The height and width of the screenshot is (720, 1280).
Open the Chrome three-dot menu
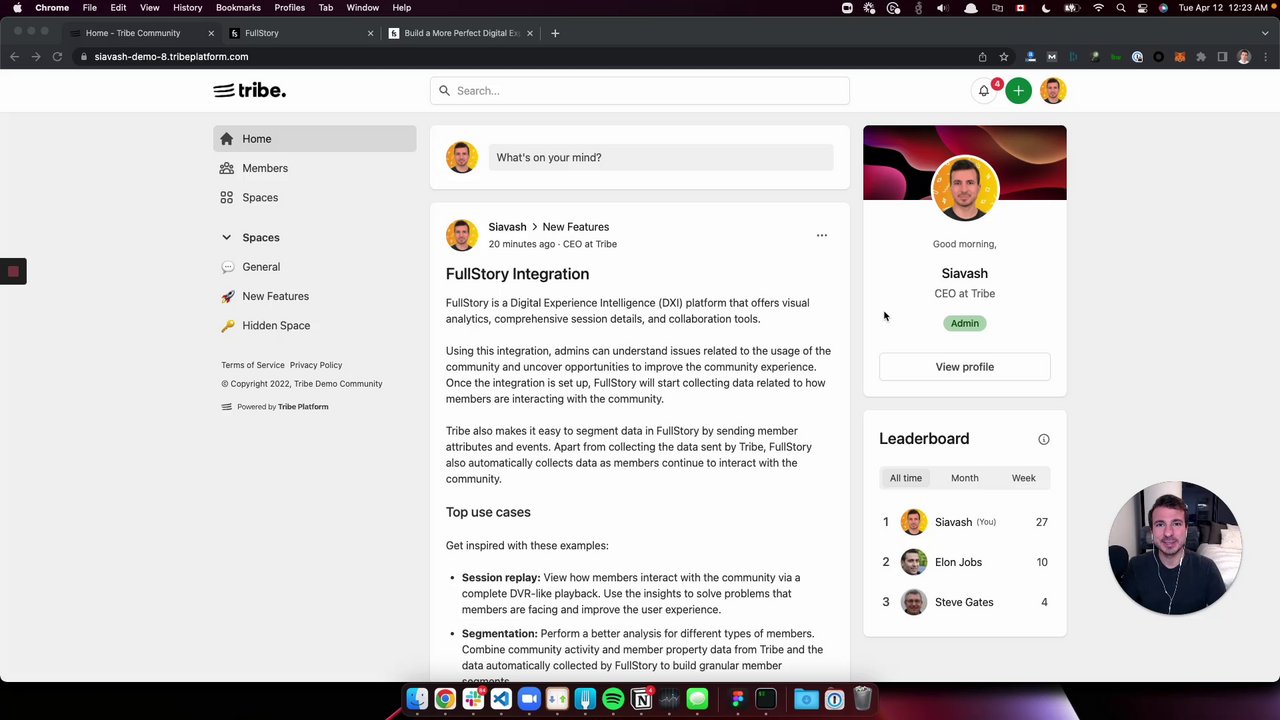click(1265, 57)
